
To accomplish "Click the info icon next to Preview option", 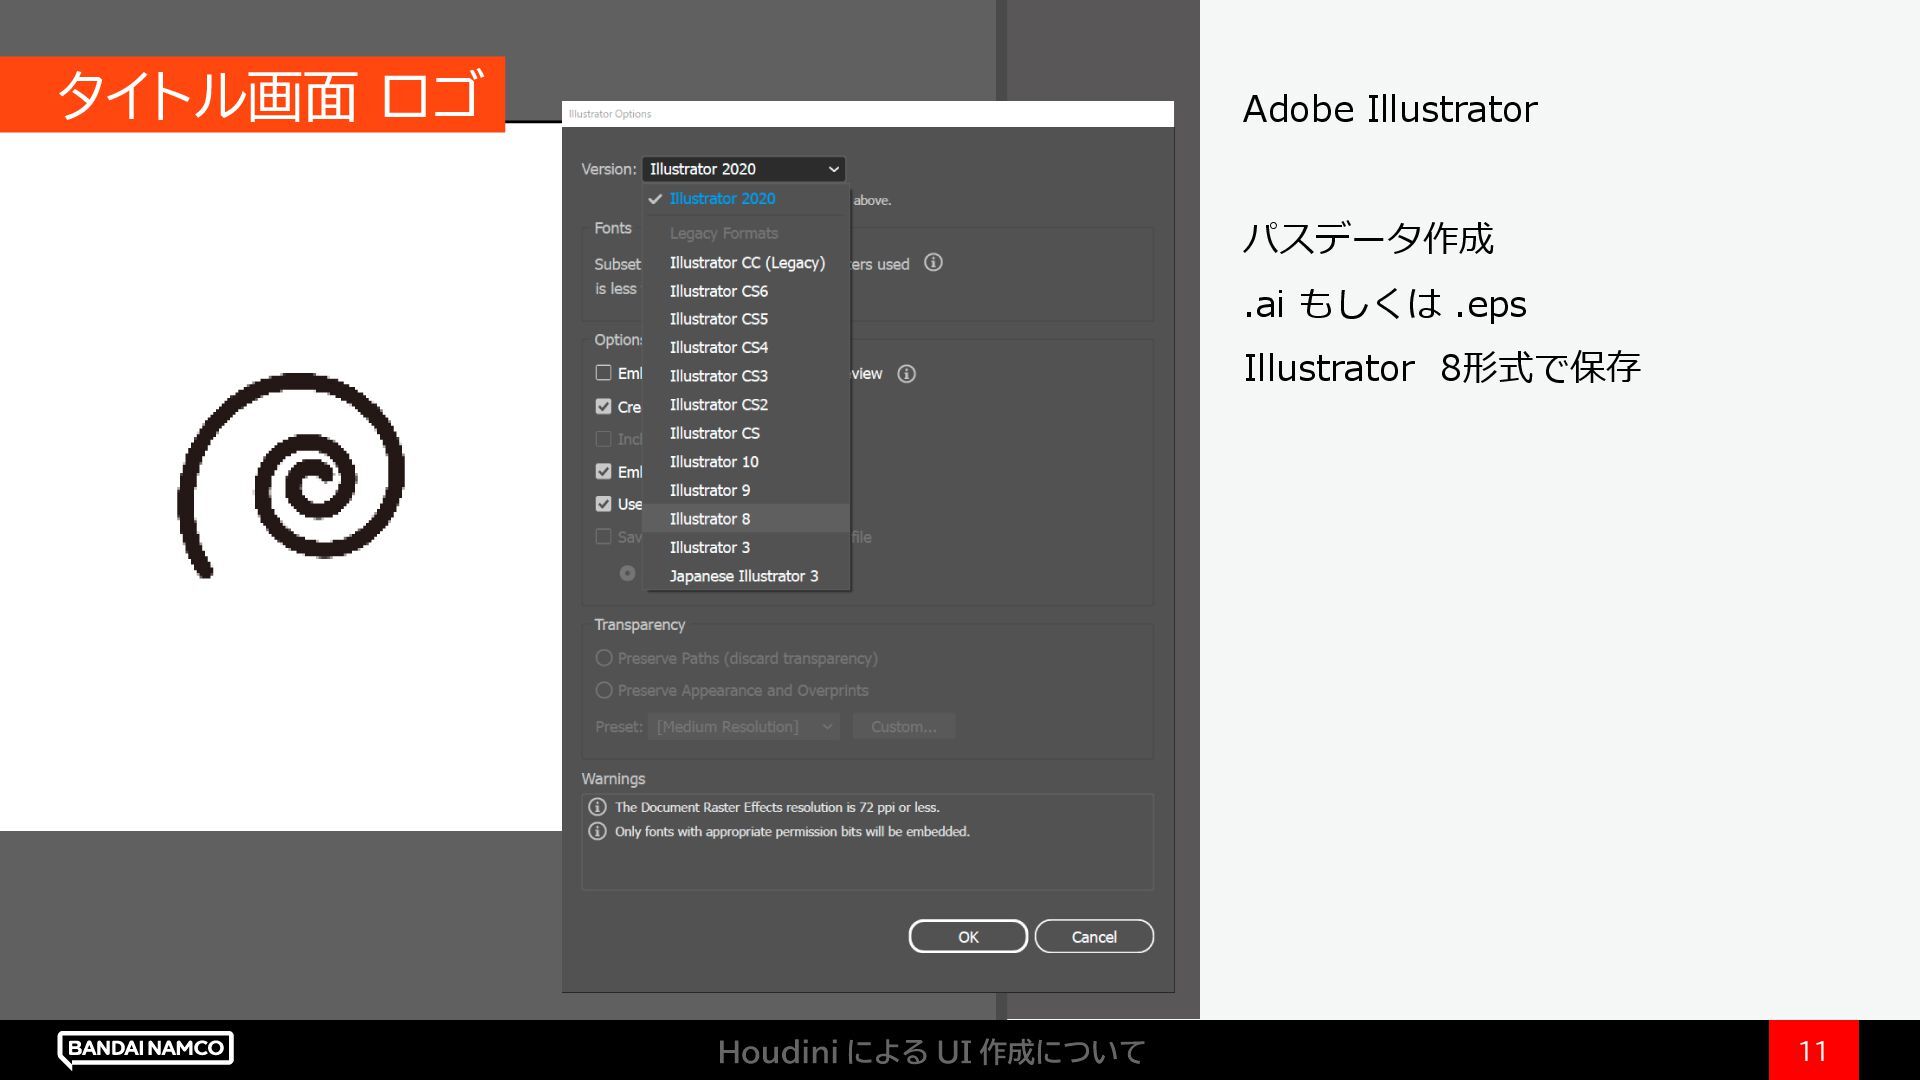I will tap(906, 374).
